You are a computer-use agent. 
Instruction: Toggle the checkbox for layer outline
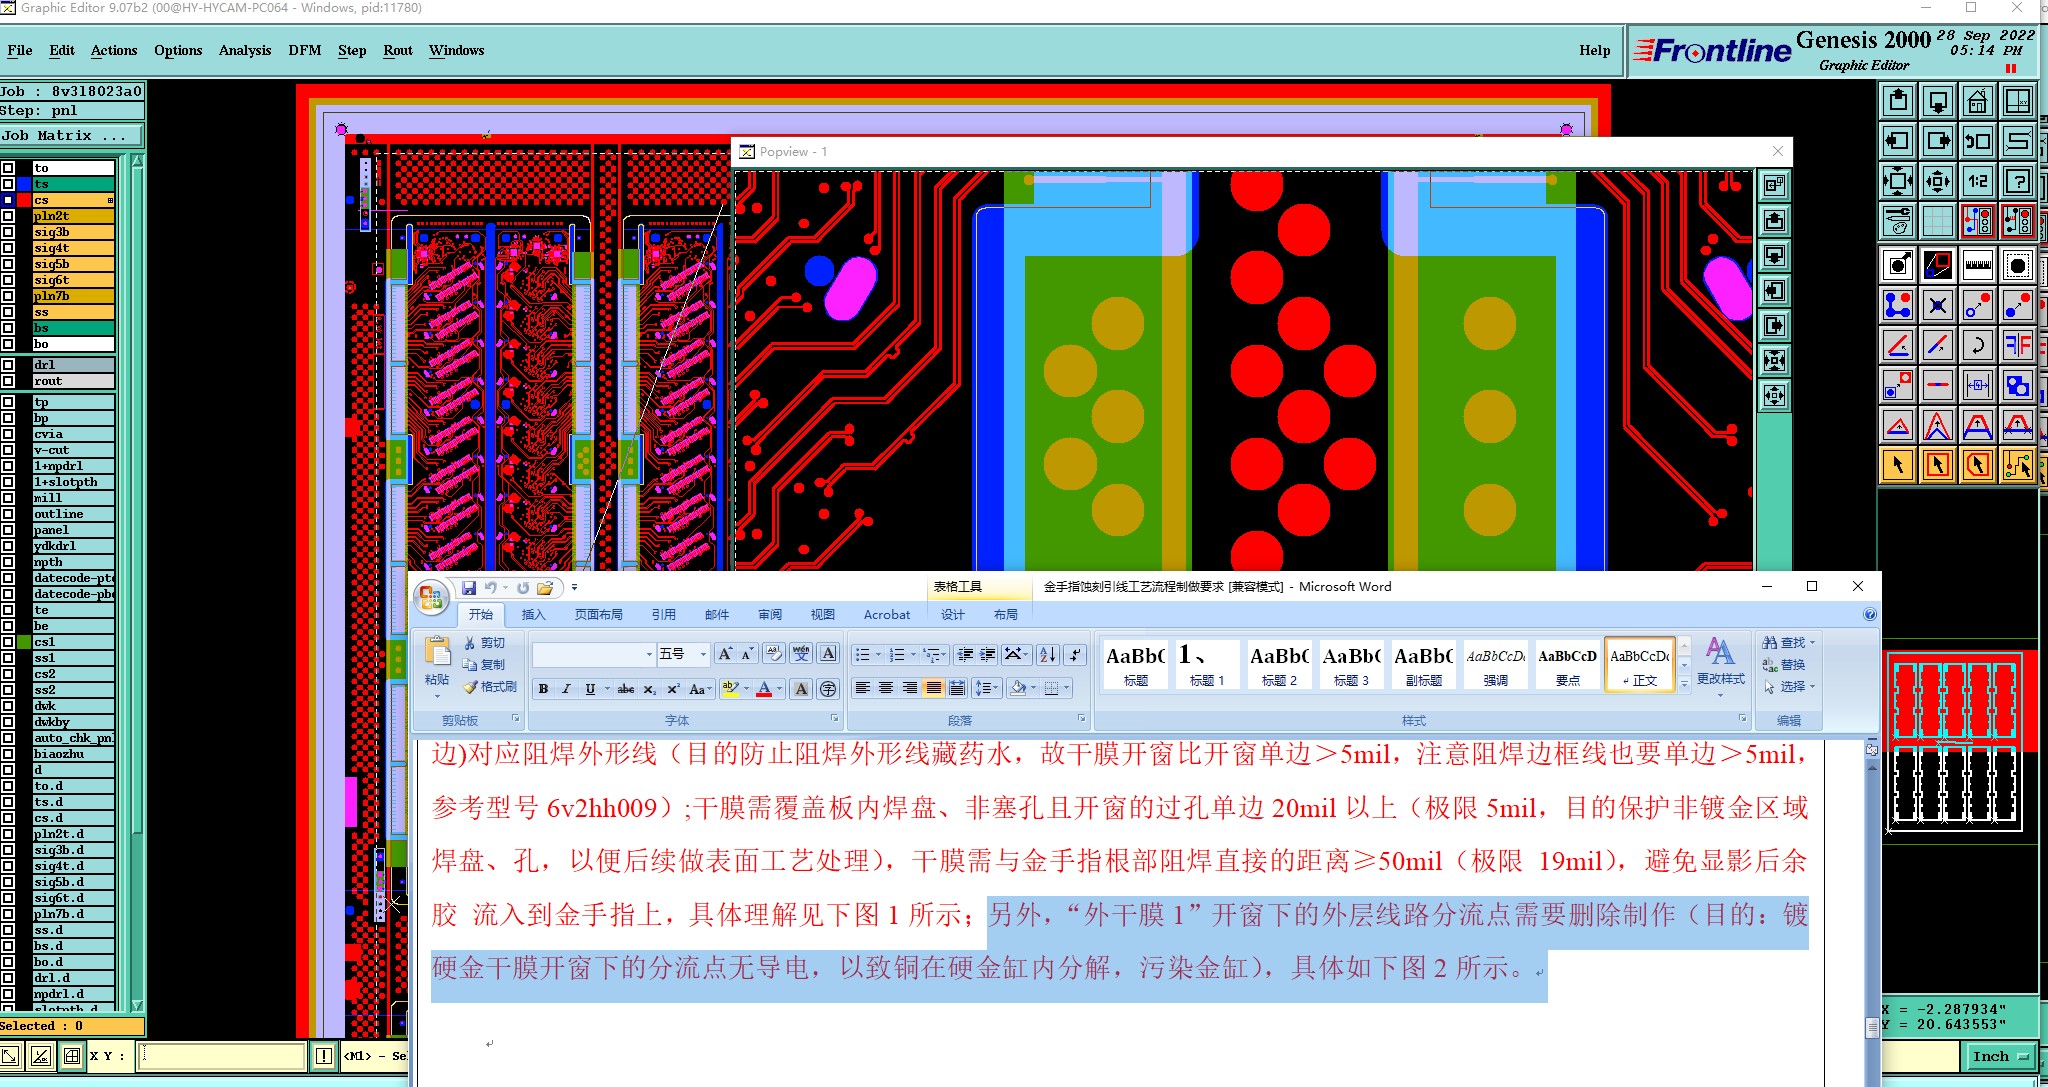coord(8,514)
